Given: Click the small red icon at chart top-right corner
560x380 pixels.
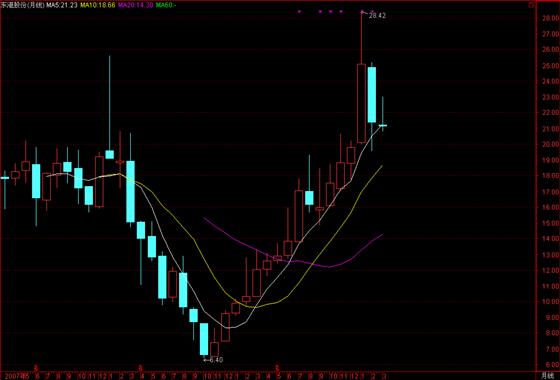Looking at the screenshot, I should (x=531, y=5).
